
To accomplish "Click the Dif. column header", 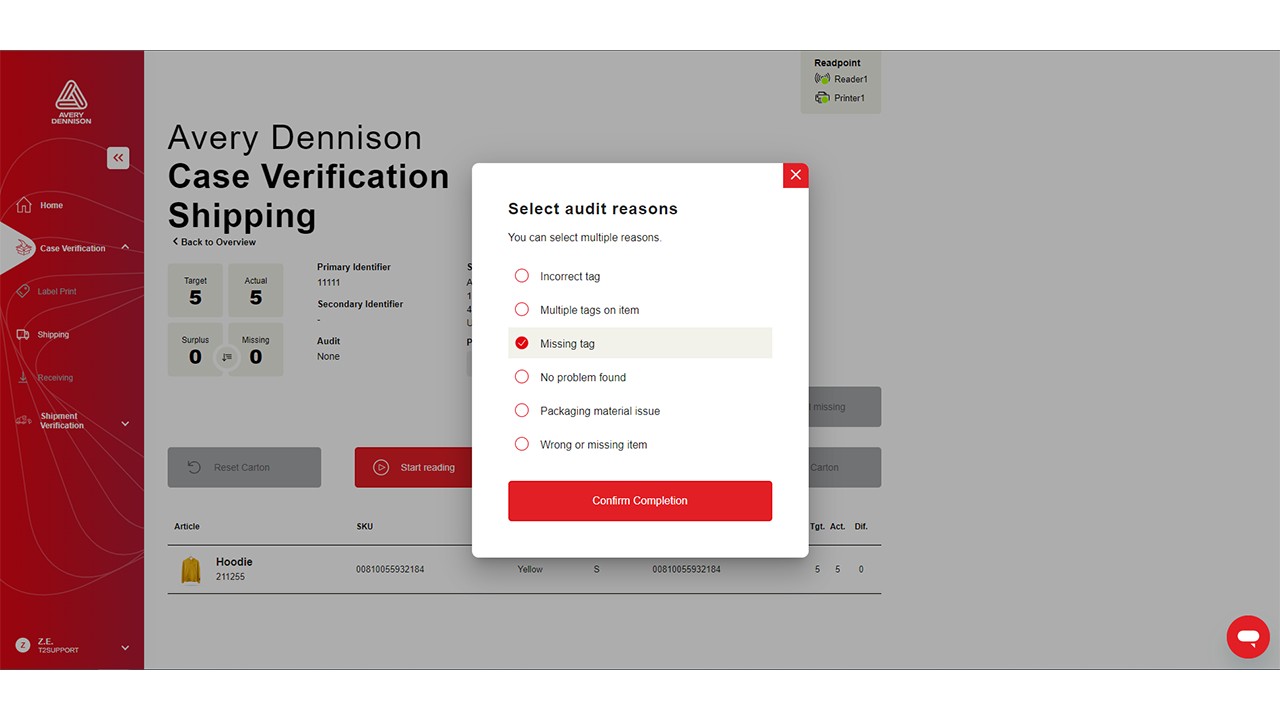I will 861,527.
